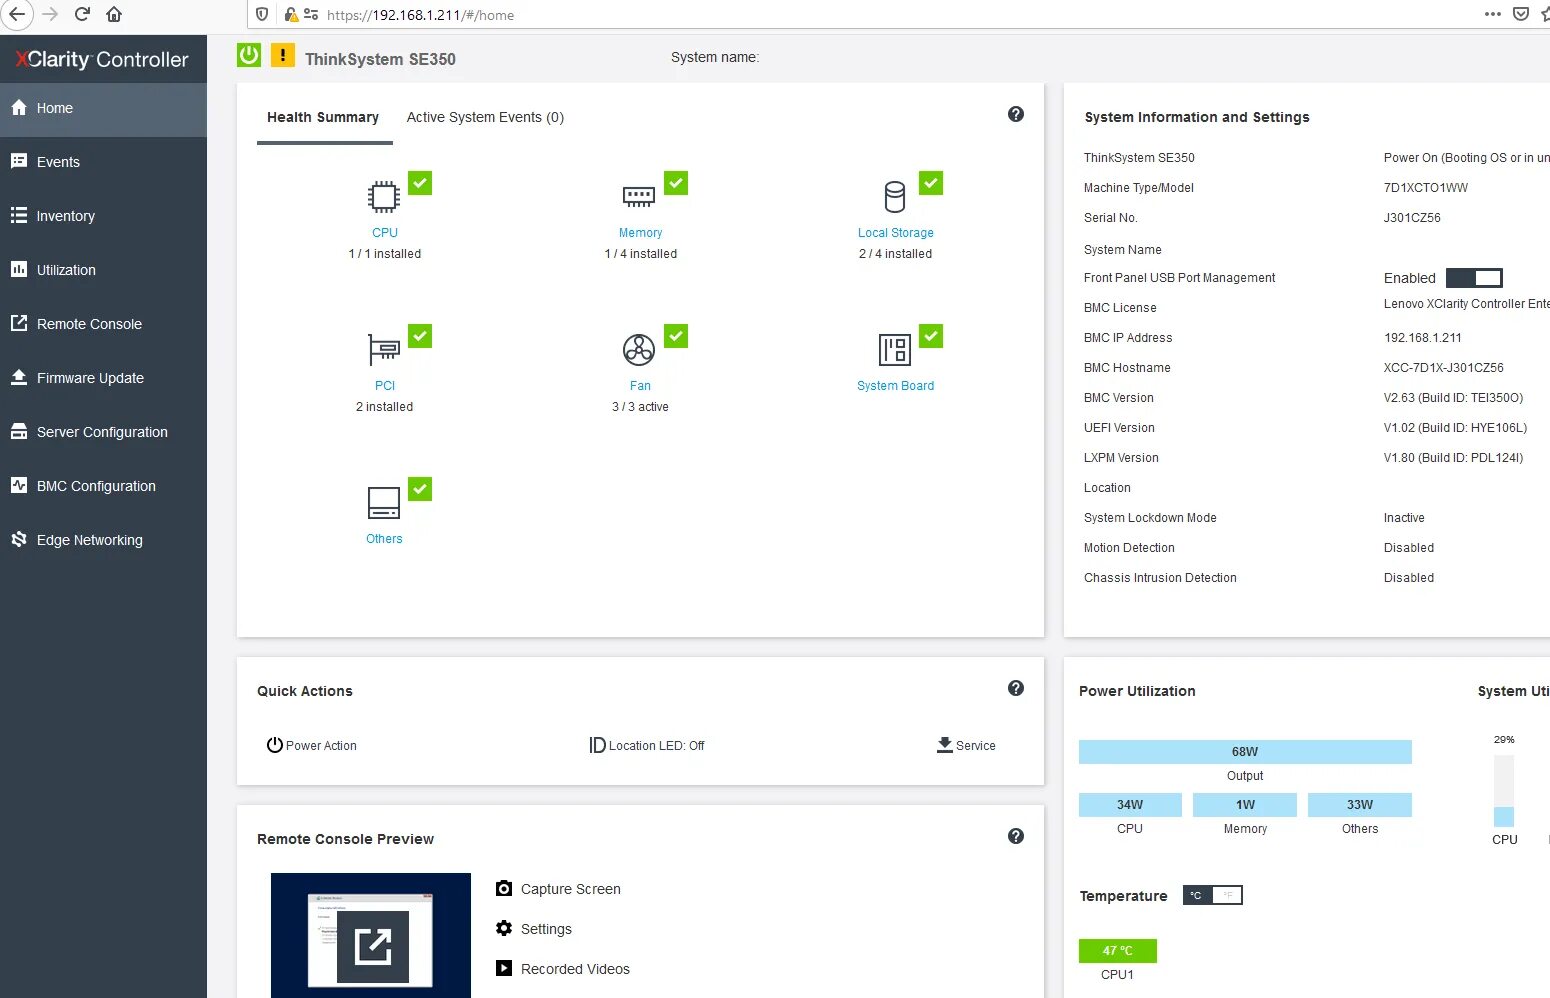The width and height of the screenshot is (1550, 998).
Task: Click the browser address bar URL
Action: (420, 15)
